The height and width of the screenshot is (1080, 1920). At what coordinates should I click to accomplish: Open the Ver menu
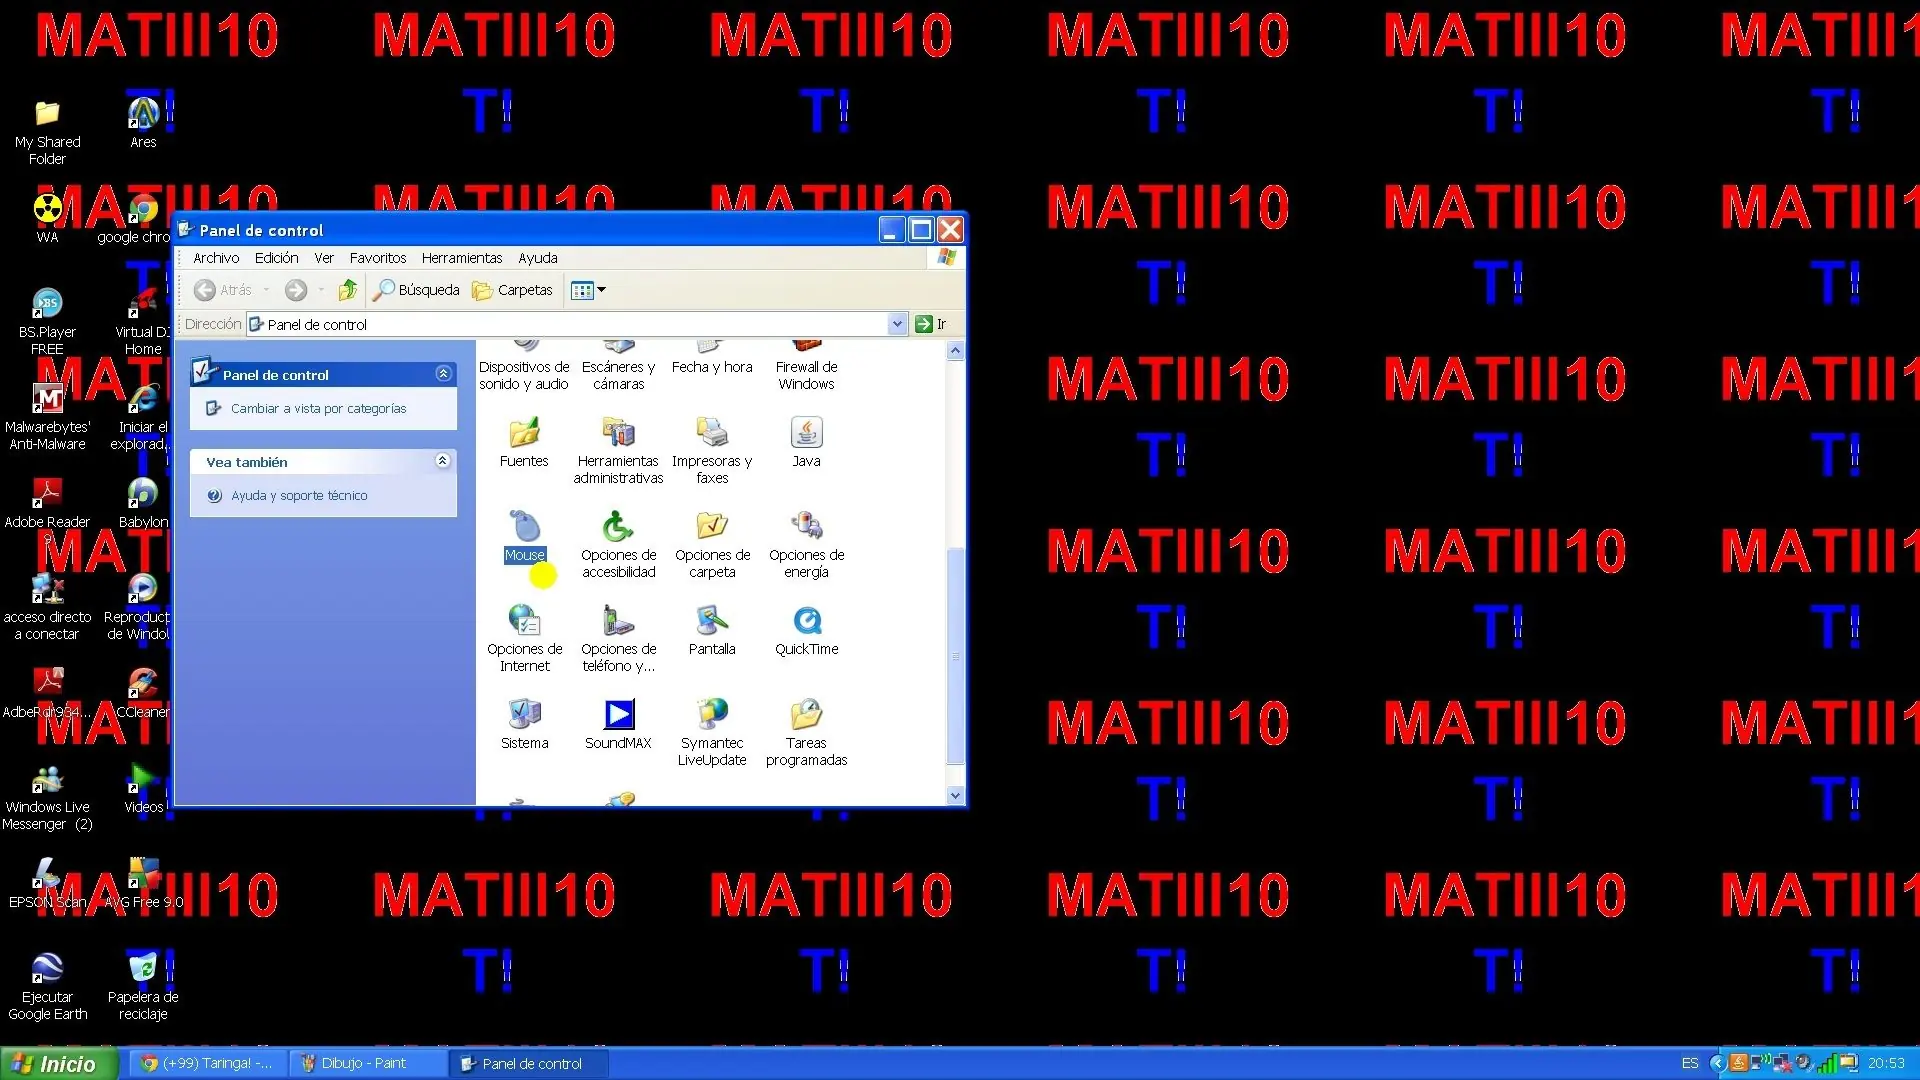coord(324,258)
